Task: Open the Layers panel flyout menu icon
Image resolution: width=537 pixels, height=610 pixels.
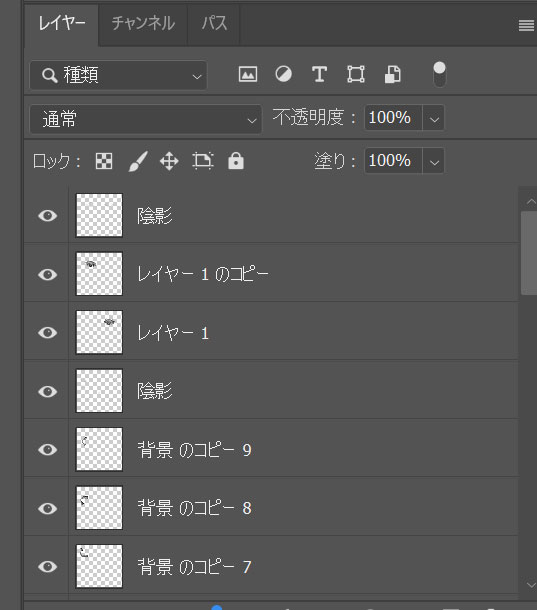Action: pos(526,26)
